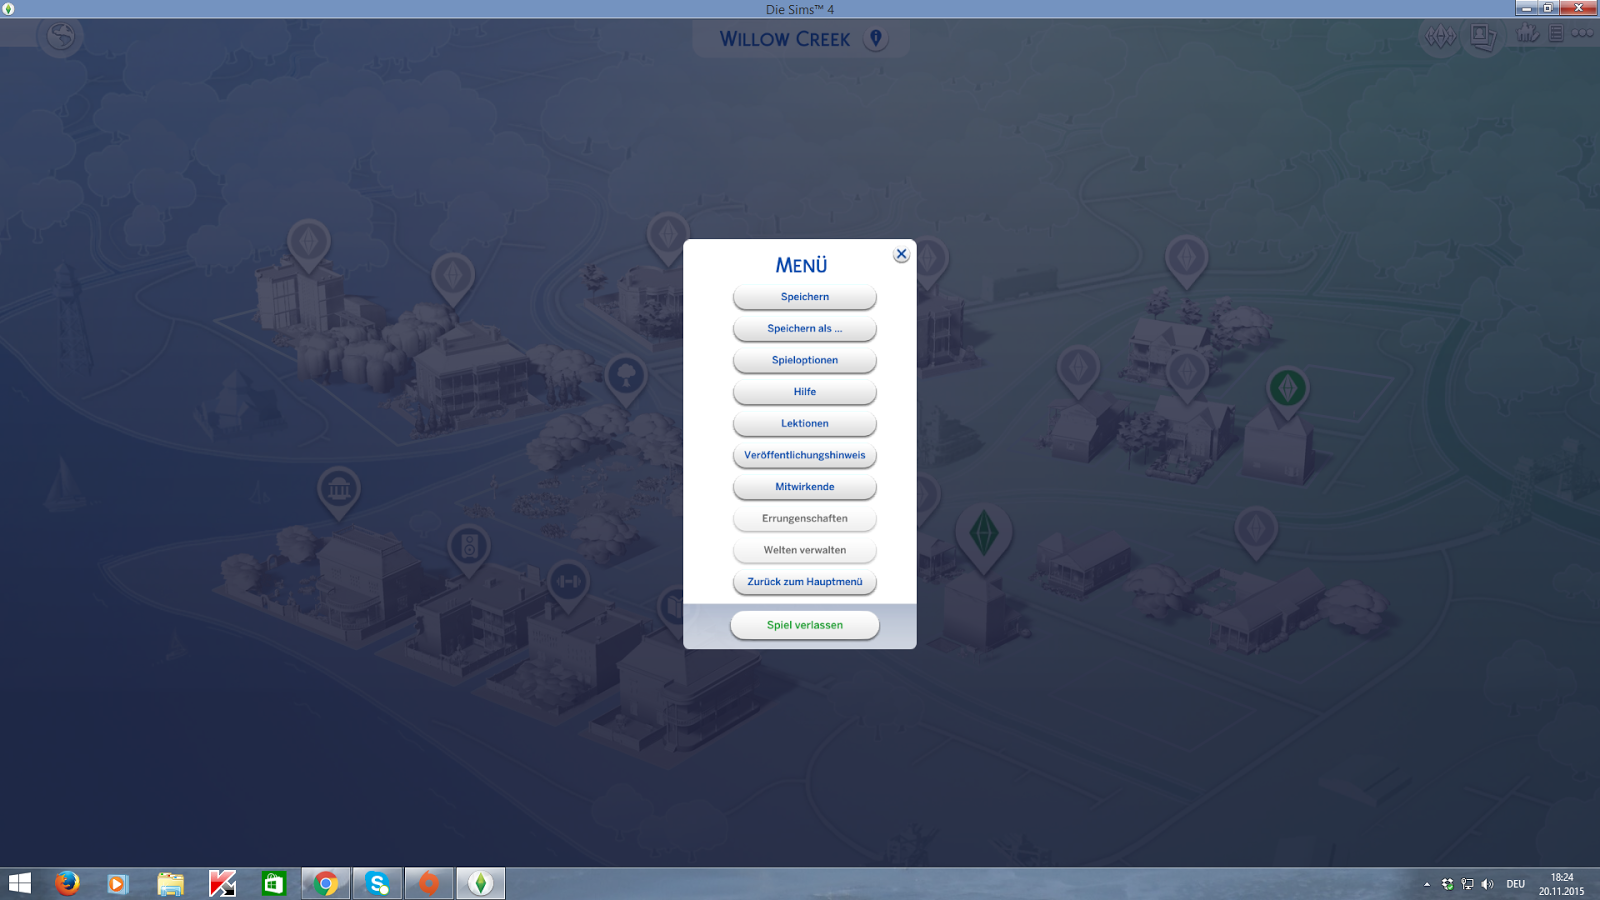Viewport: 1600px width, 900px height.
Task: Select the museum map pin
Action: click(338, 491)
